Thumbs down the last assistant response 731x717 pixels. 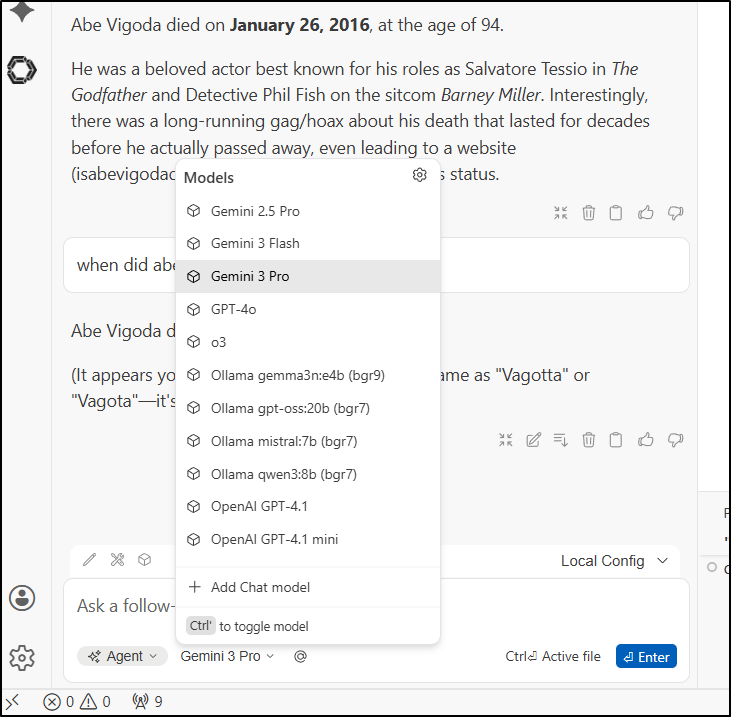pos(675,440)
